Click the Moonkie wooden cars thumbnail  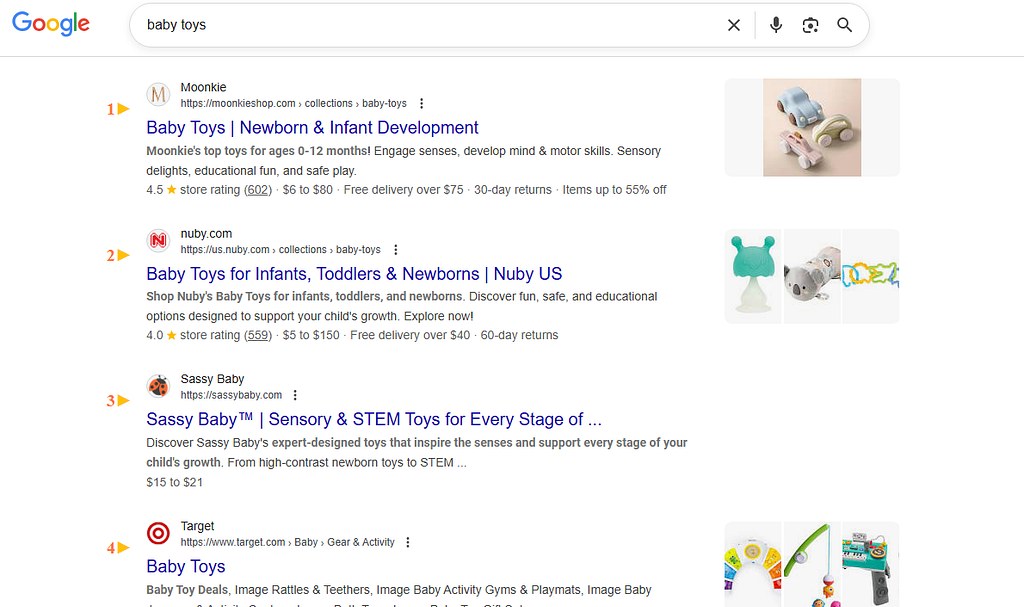(812, 127)
